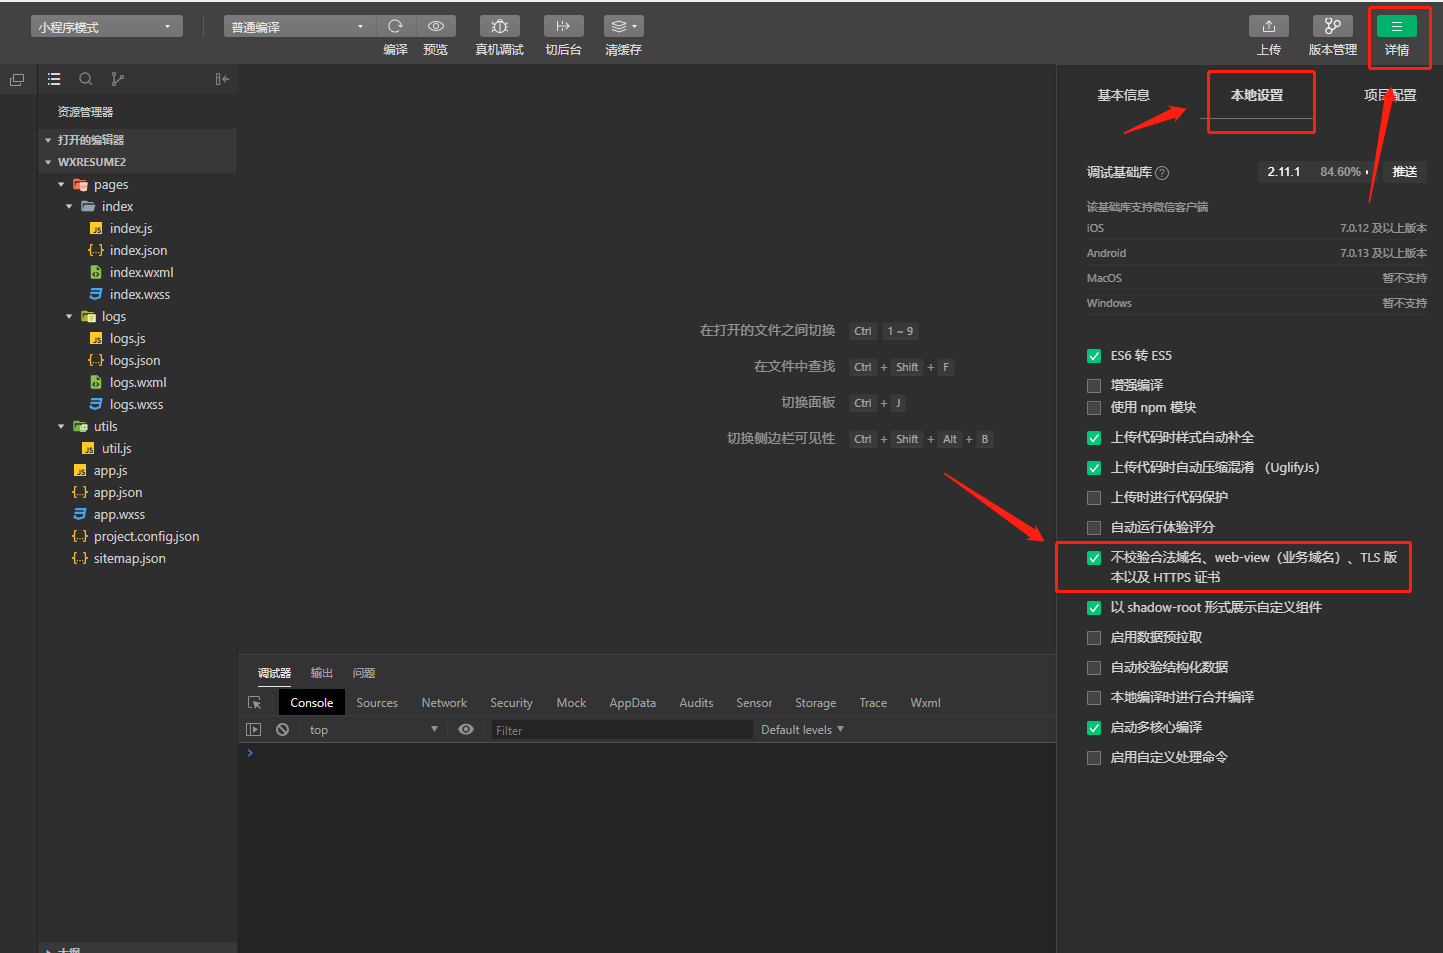
Task: Uncheck the ES6 转 ES5 checkbox
Action: pos(1094,356)
